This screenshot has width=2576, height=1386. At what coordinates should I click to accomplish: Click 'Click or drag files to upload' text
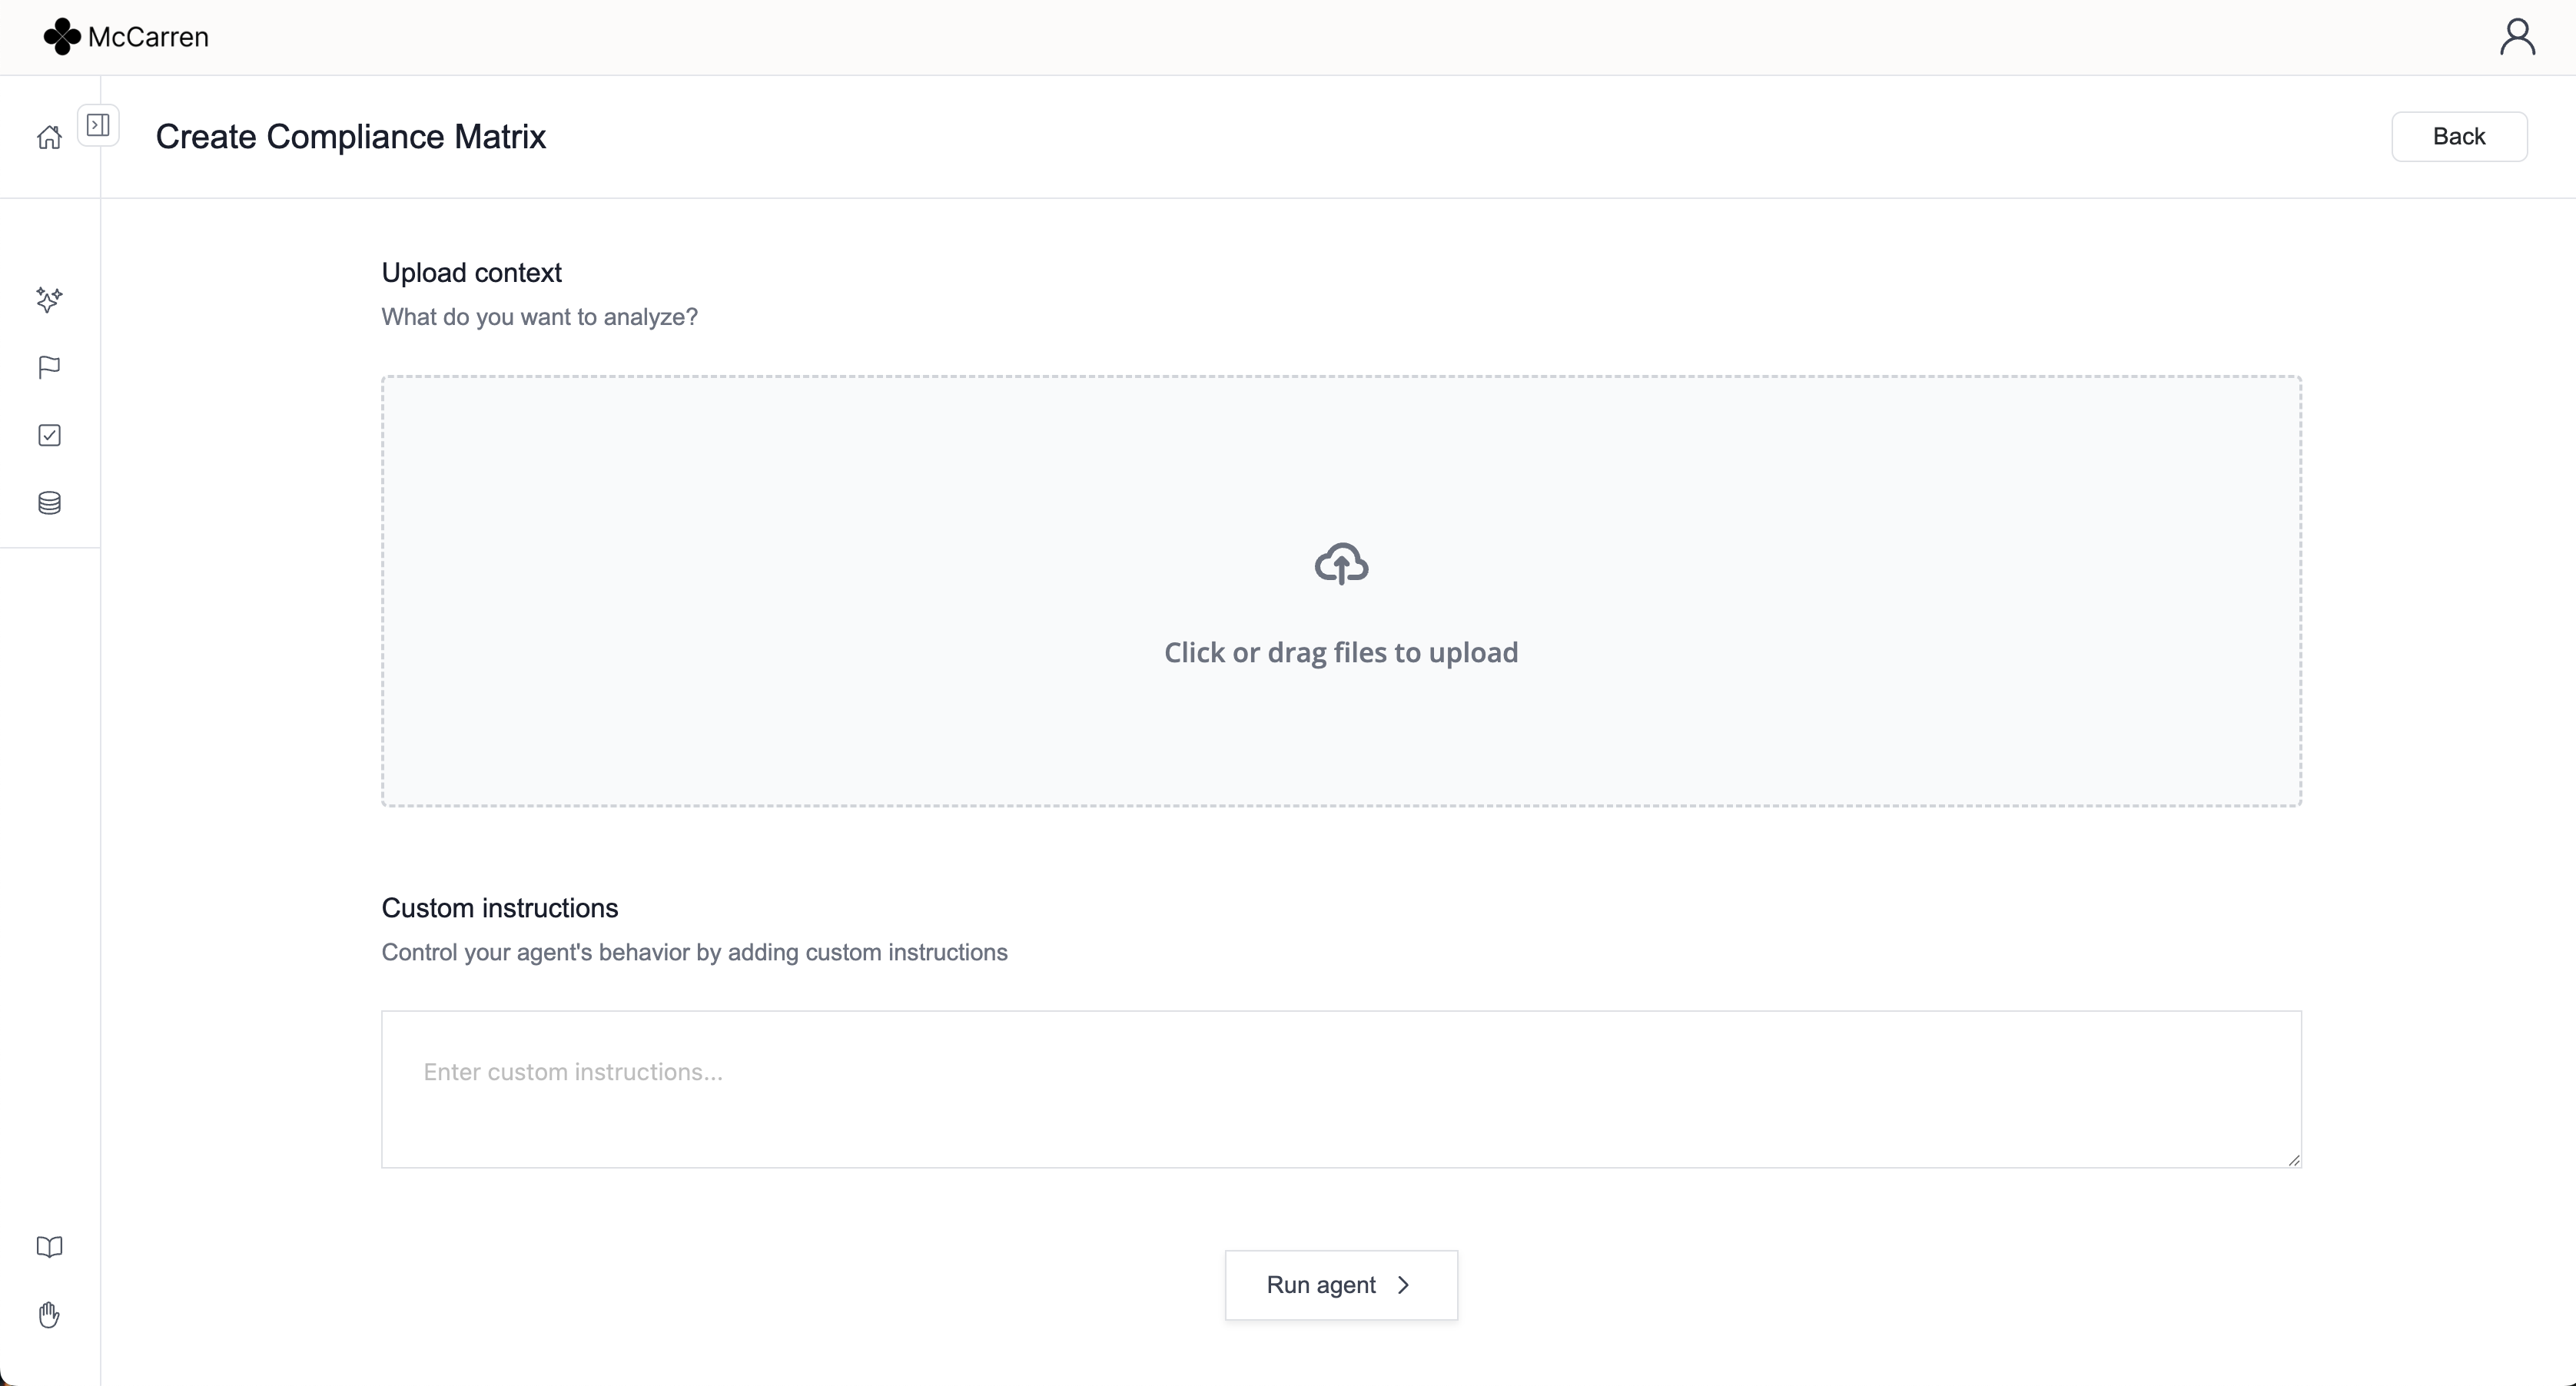pyautogui.click(x=1341, y=652)
